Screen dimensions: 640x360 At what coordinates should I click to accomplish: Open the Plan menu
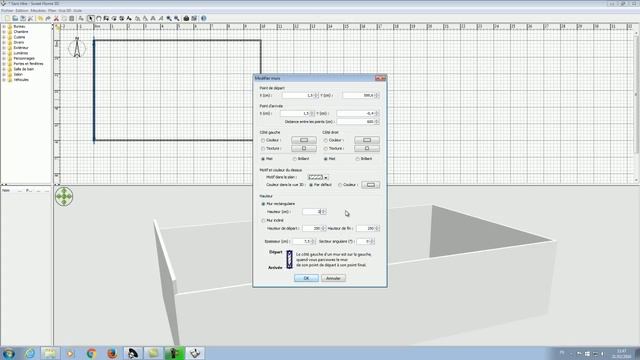pyautogui.click(x=52, y=11)
